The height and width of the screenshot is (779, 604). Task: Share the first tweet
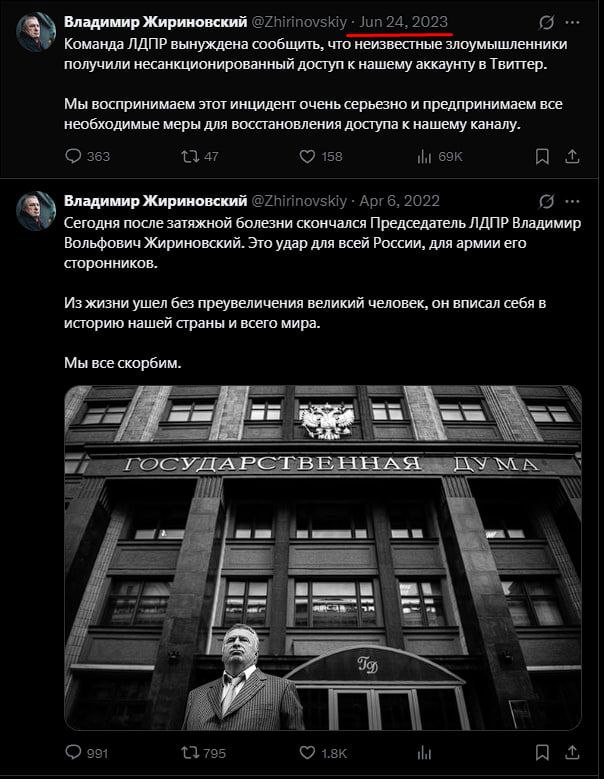[572, 156]
